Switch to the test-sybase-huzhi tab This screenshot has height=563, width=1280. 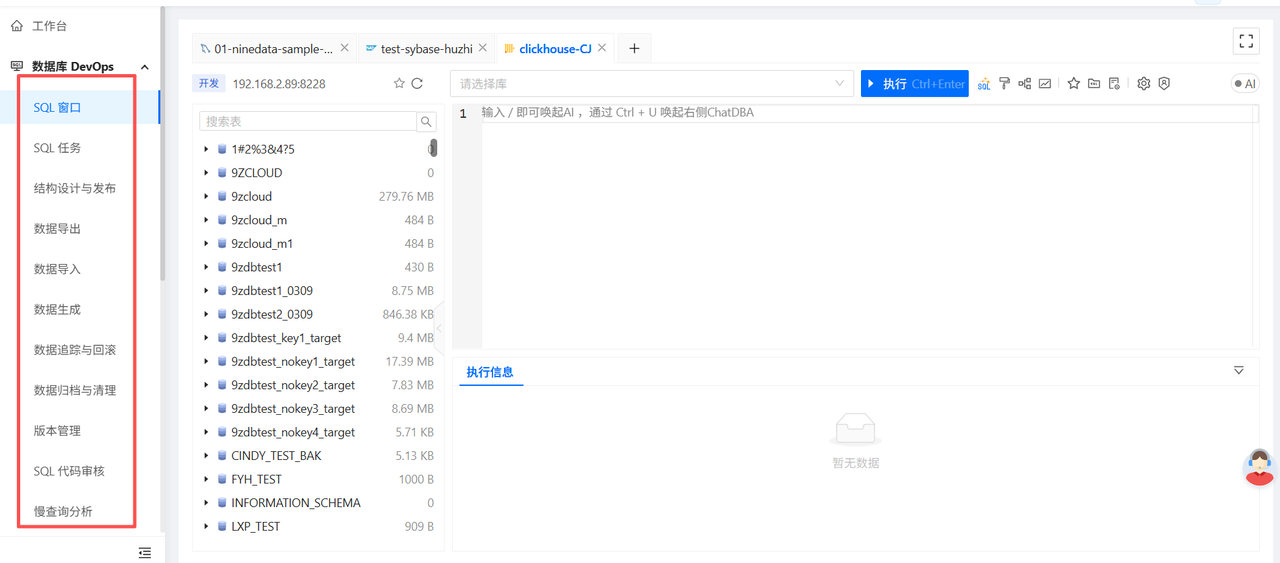click(427, 48)
